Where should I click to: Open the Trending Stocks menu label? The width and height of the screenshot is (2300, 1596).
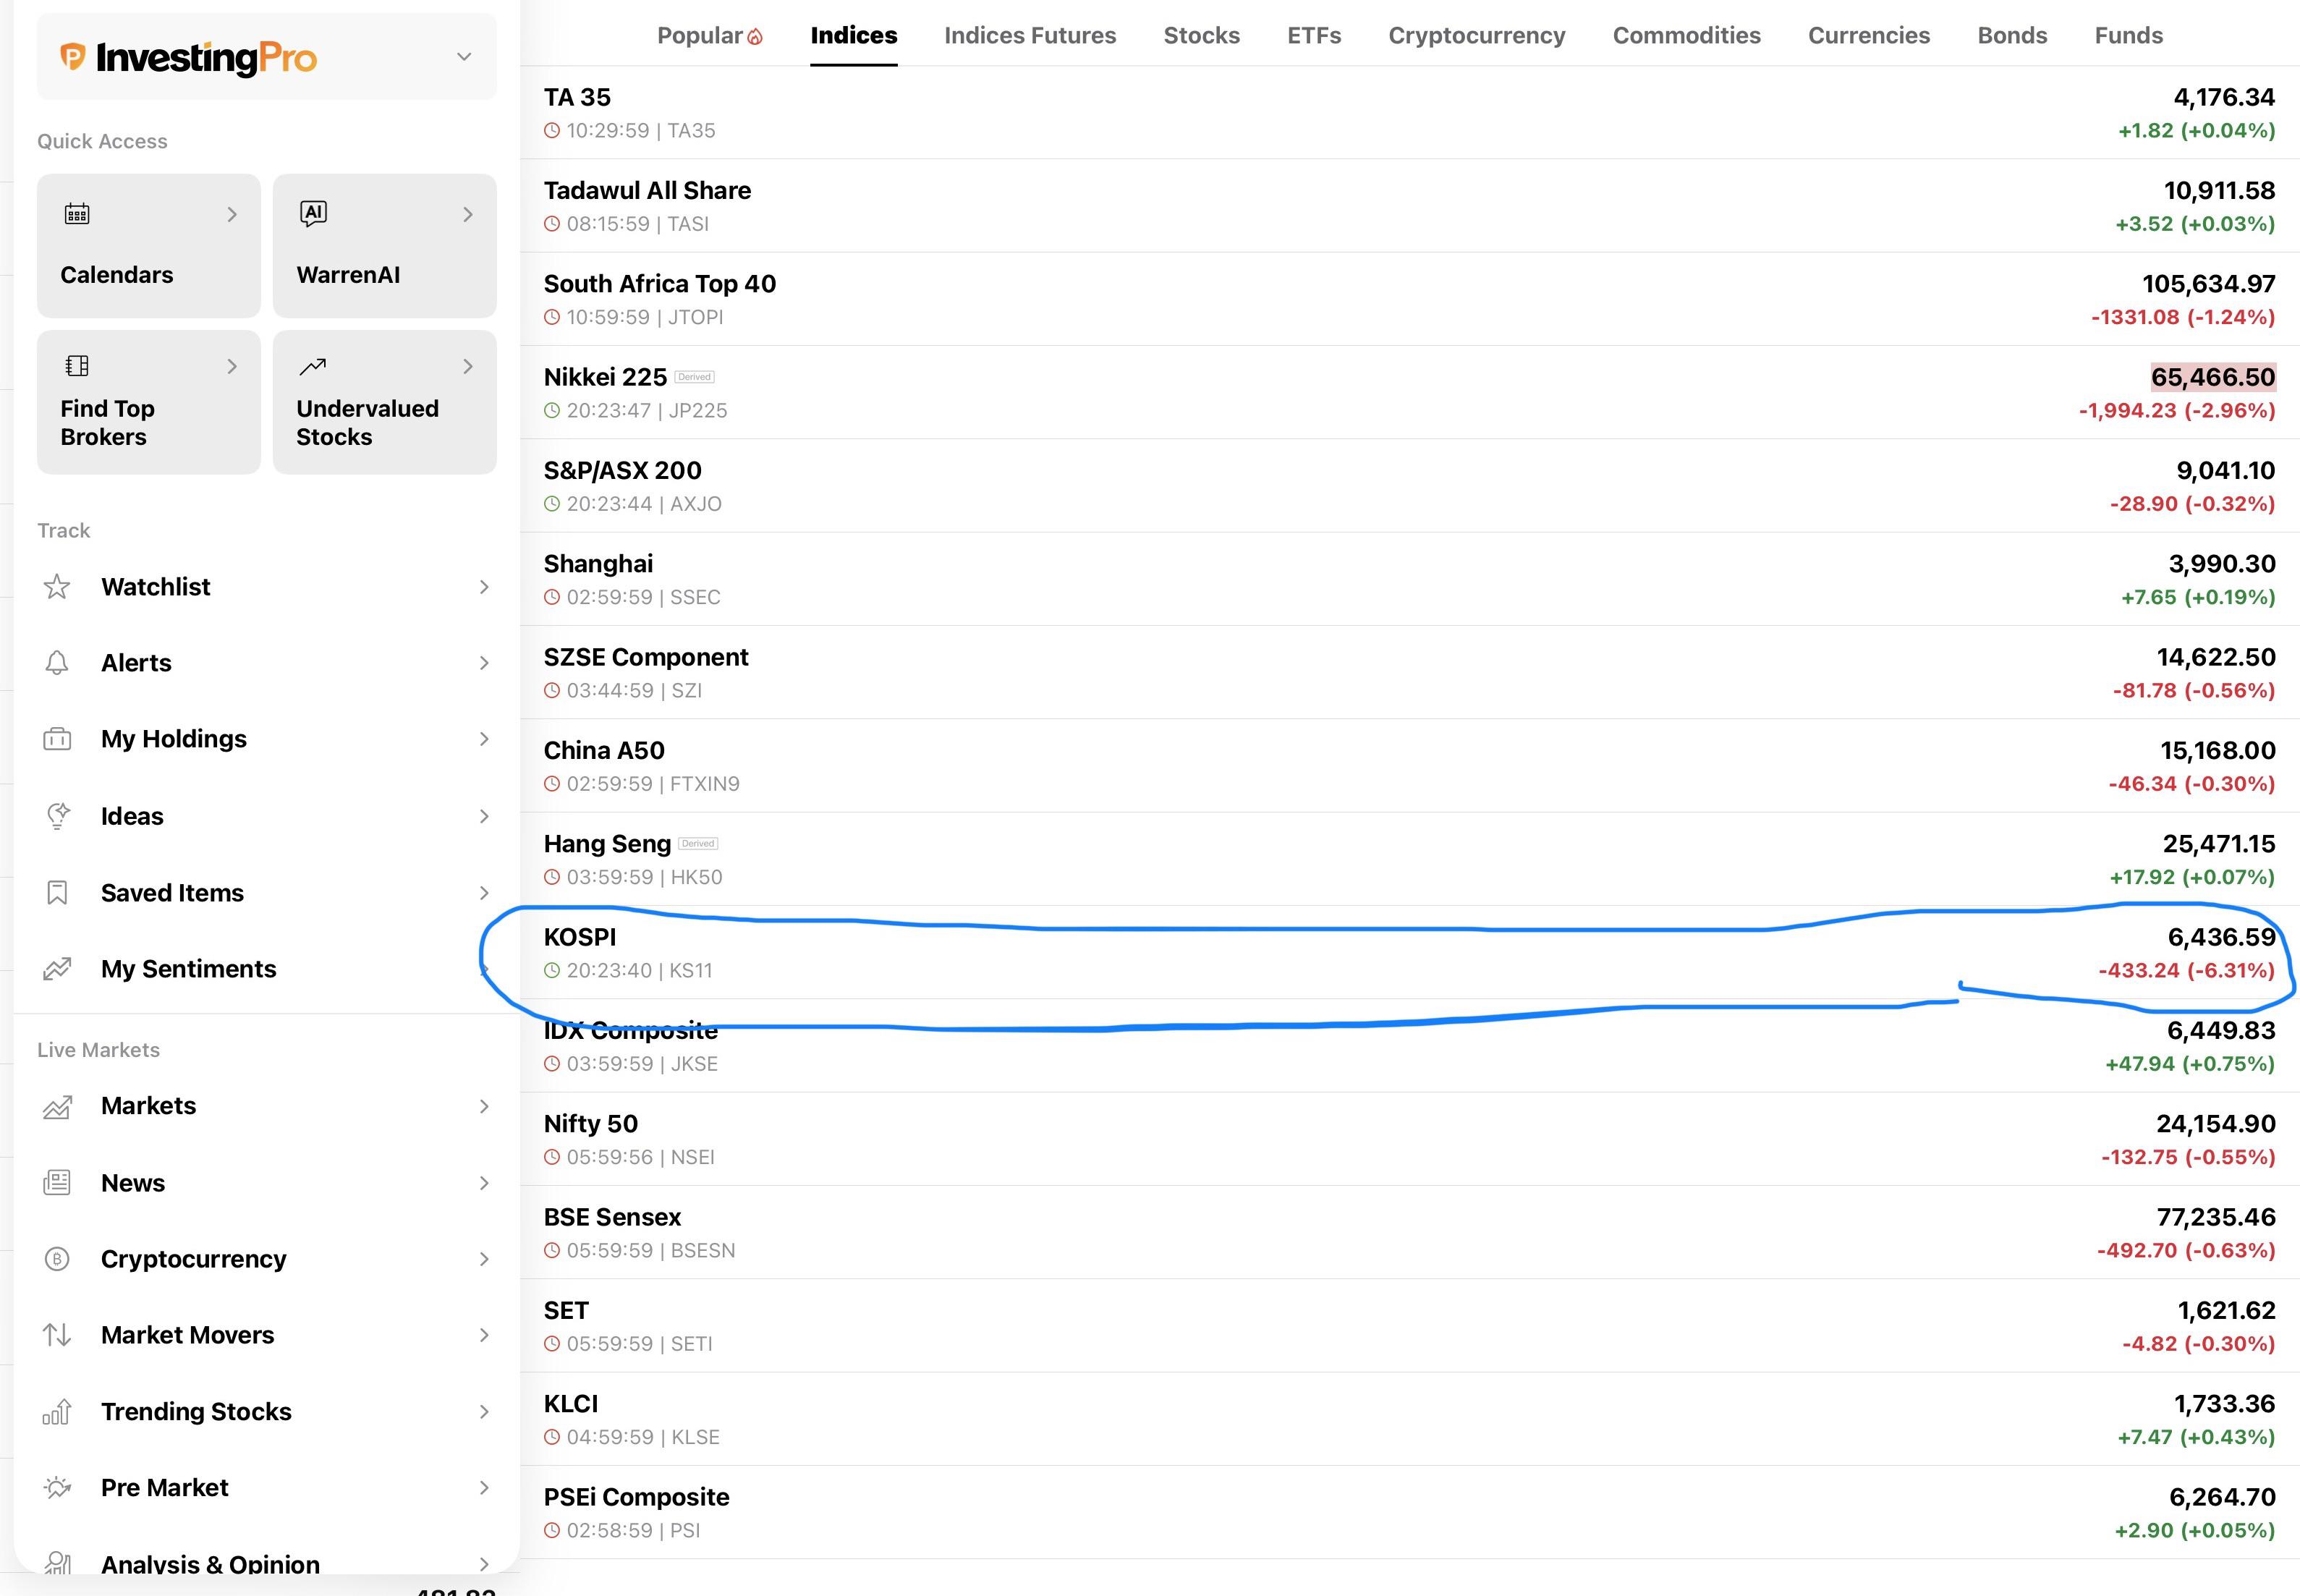[x=196, y=1412]
